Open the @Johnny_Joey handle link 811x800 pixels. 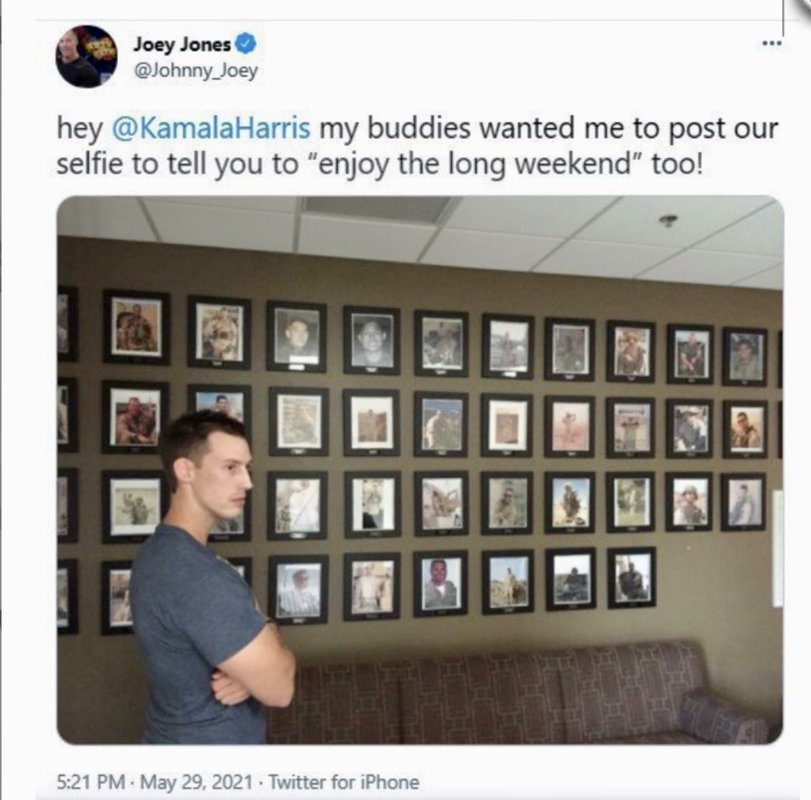[x=196, y=71]
